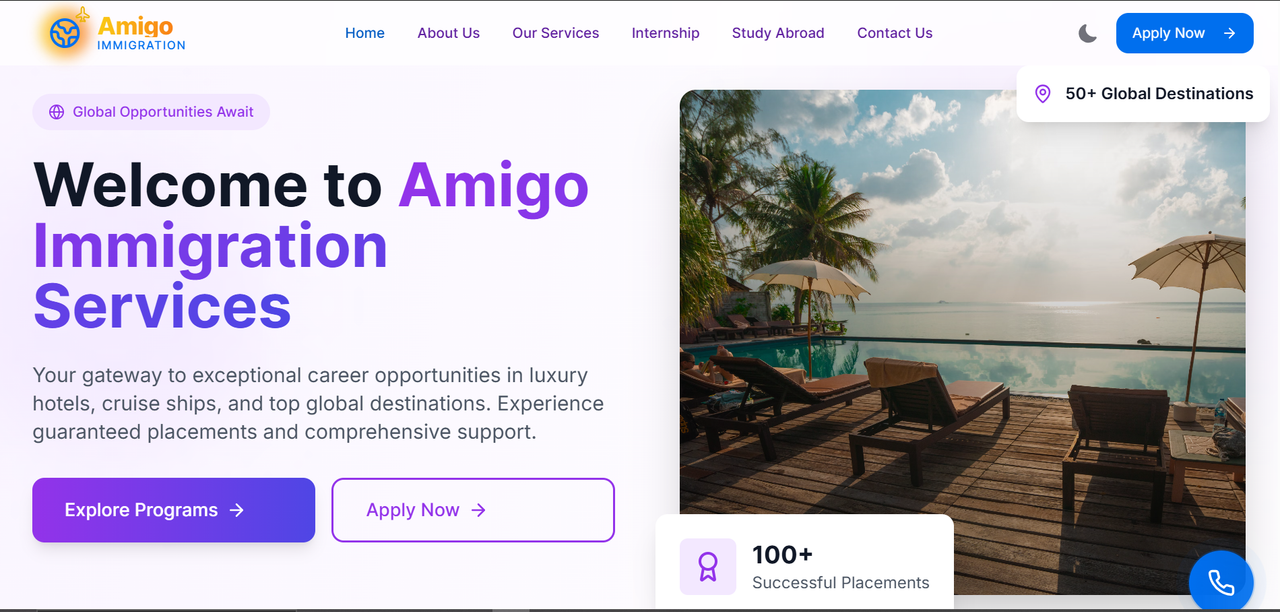Click the location pin icon by Global Destinations
The image size is (1280, 612).
[x=1042, y=94]
